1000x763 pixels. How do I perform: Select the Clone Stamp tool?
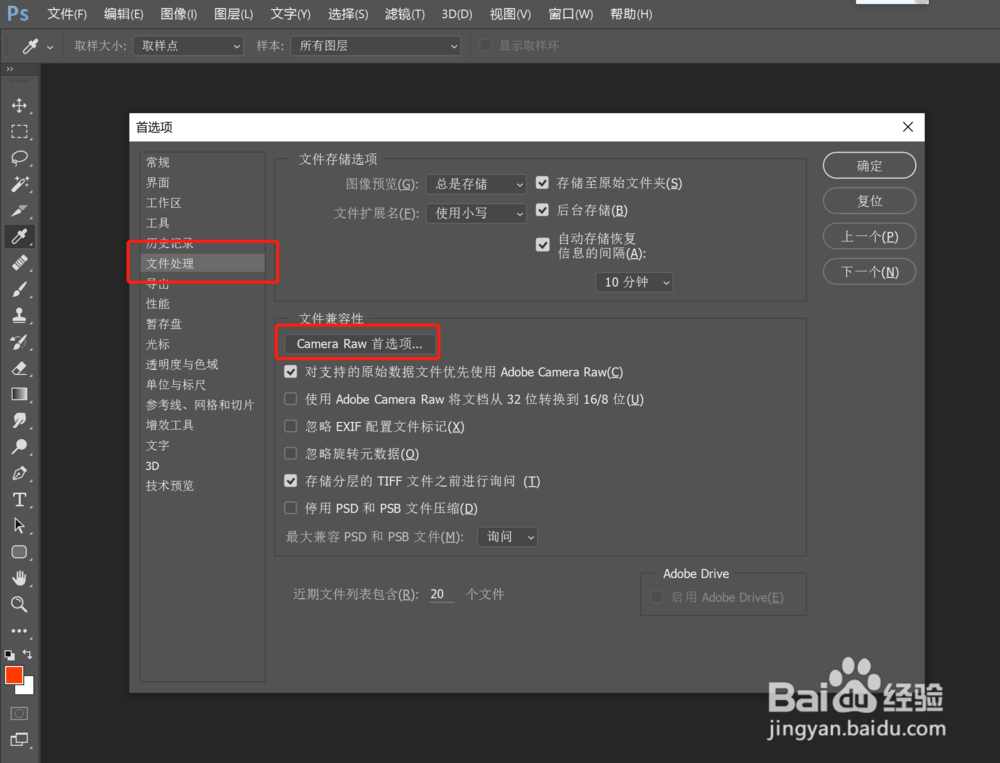19,315
